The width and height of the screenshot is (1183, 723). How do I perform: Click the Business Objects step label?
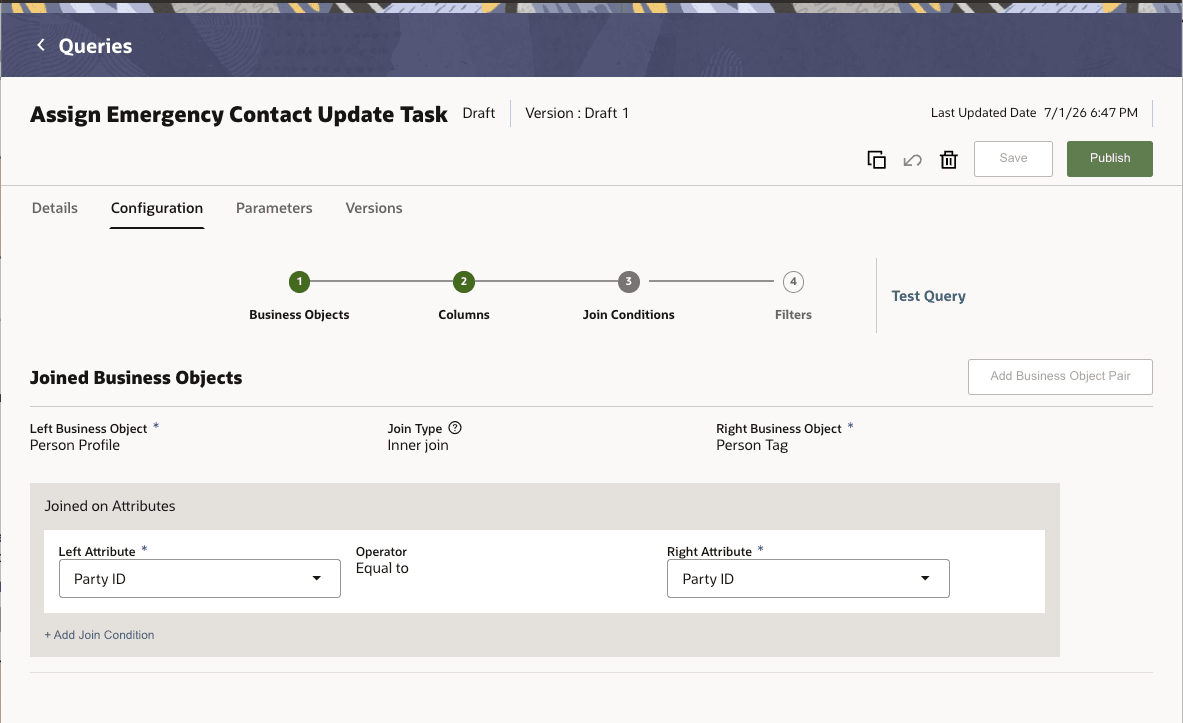299,315
